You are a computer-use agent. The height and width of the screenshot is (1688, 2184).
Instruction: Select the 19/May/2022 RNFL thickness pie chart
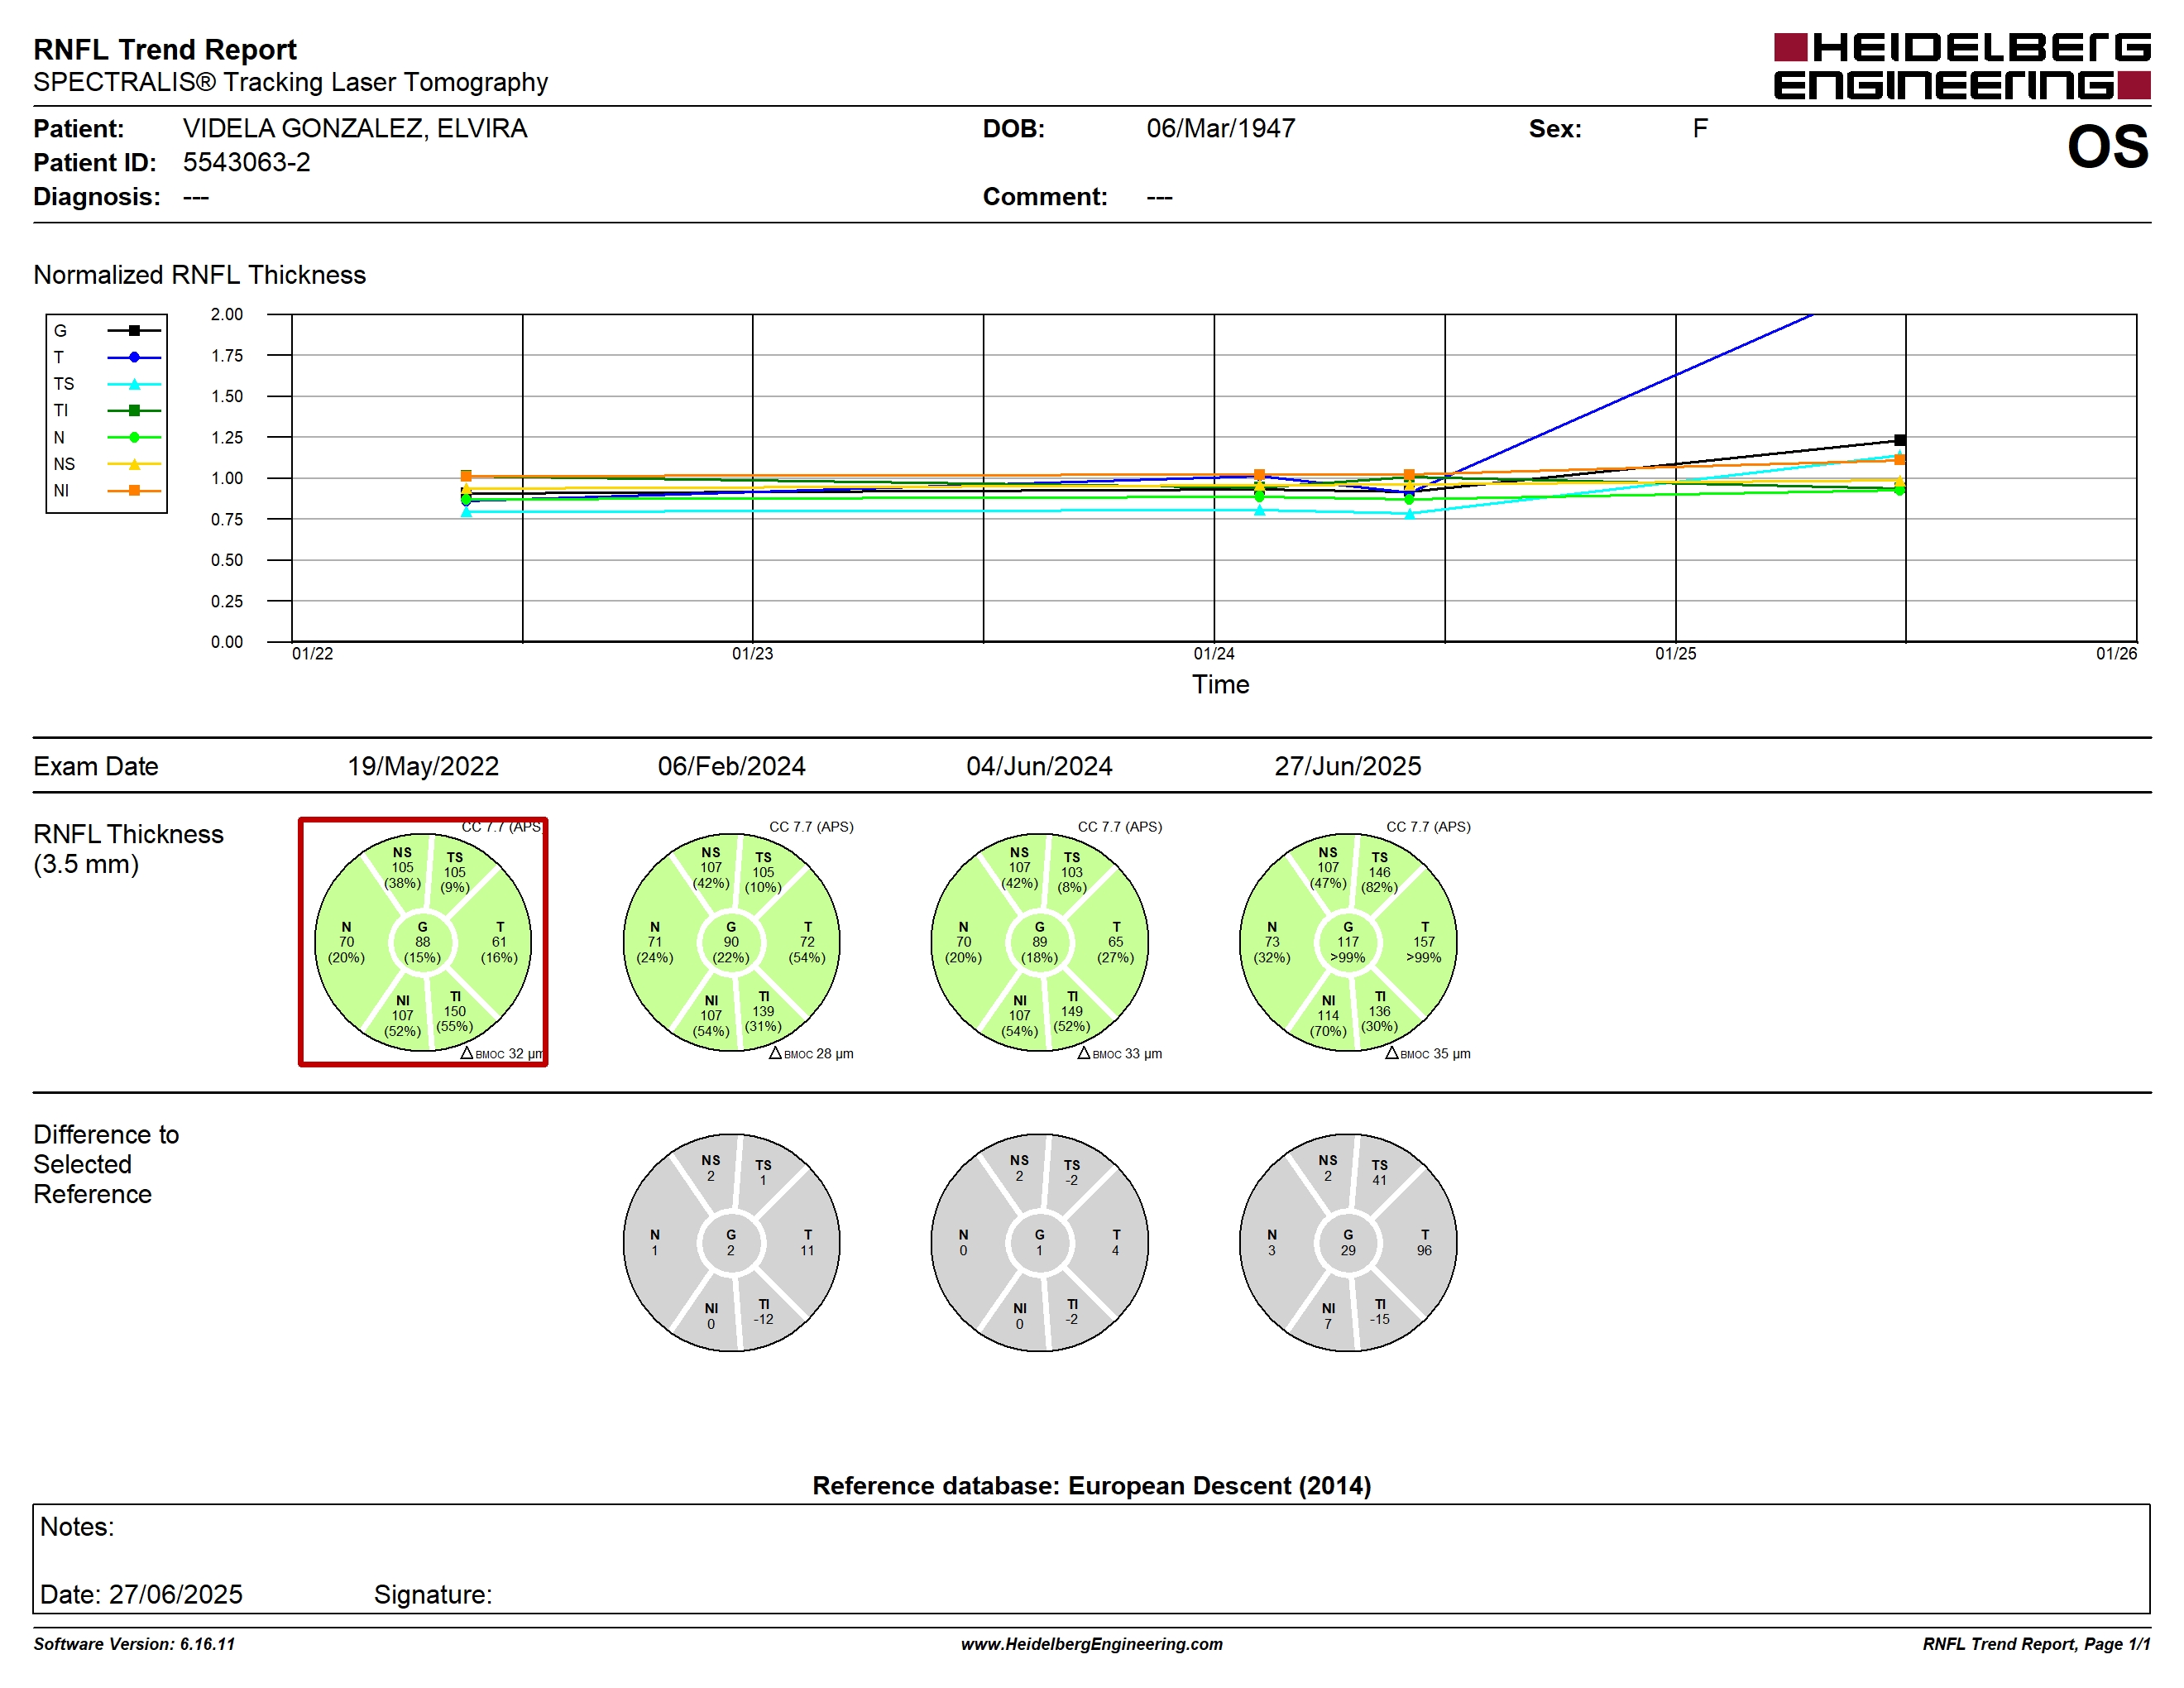tap(423, 942)
